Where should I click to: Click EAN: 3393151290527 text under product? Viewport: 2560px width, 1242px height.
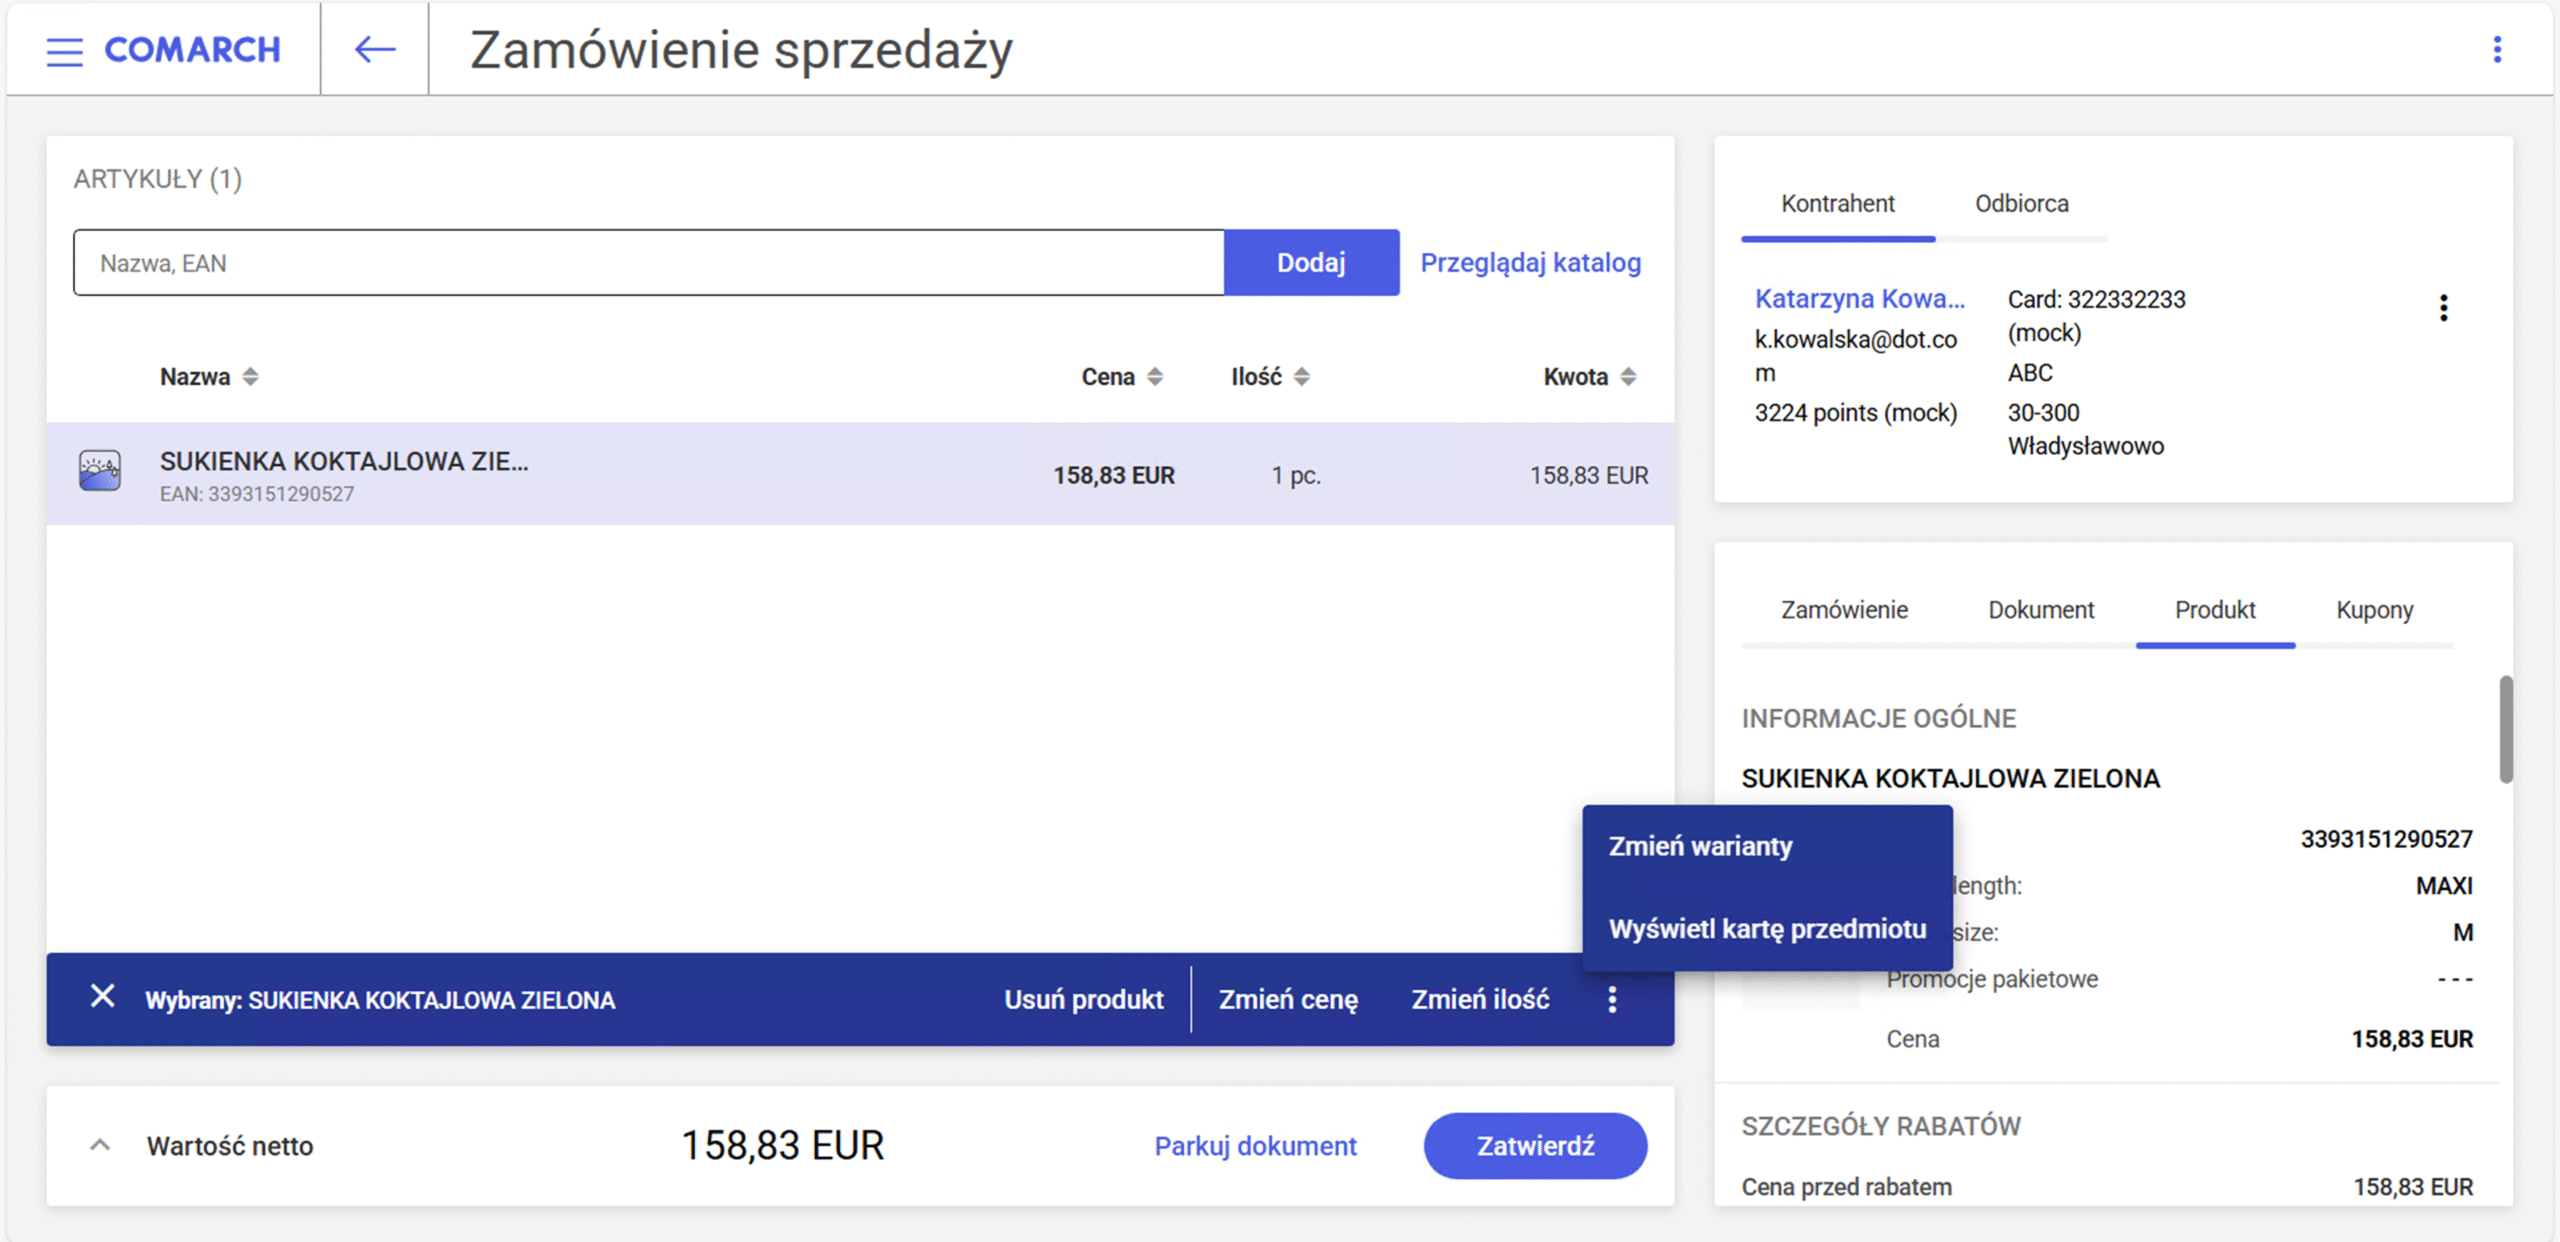tap(257, 494)
